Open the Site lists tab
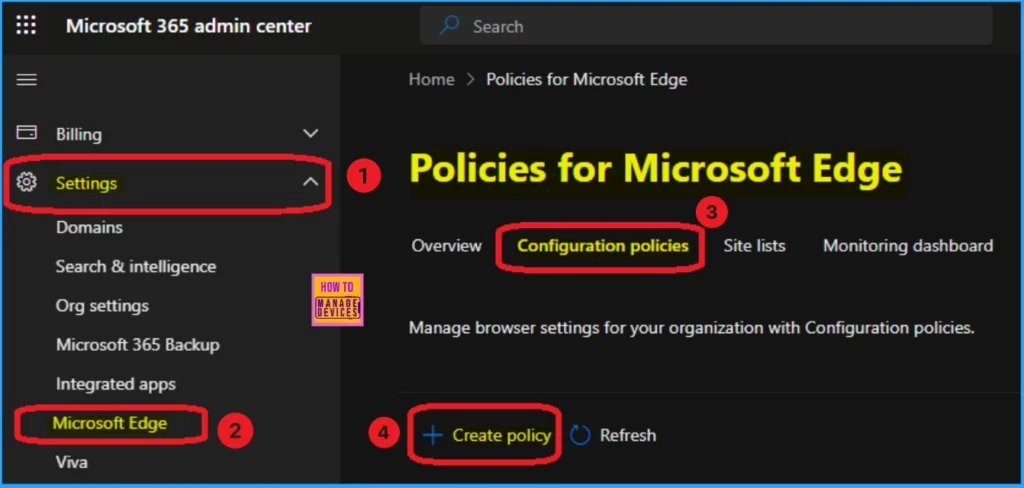 click(x=754, y=246)
